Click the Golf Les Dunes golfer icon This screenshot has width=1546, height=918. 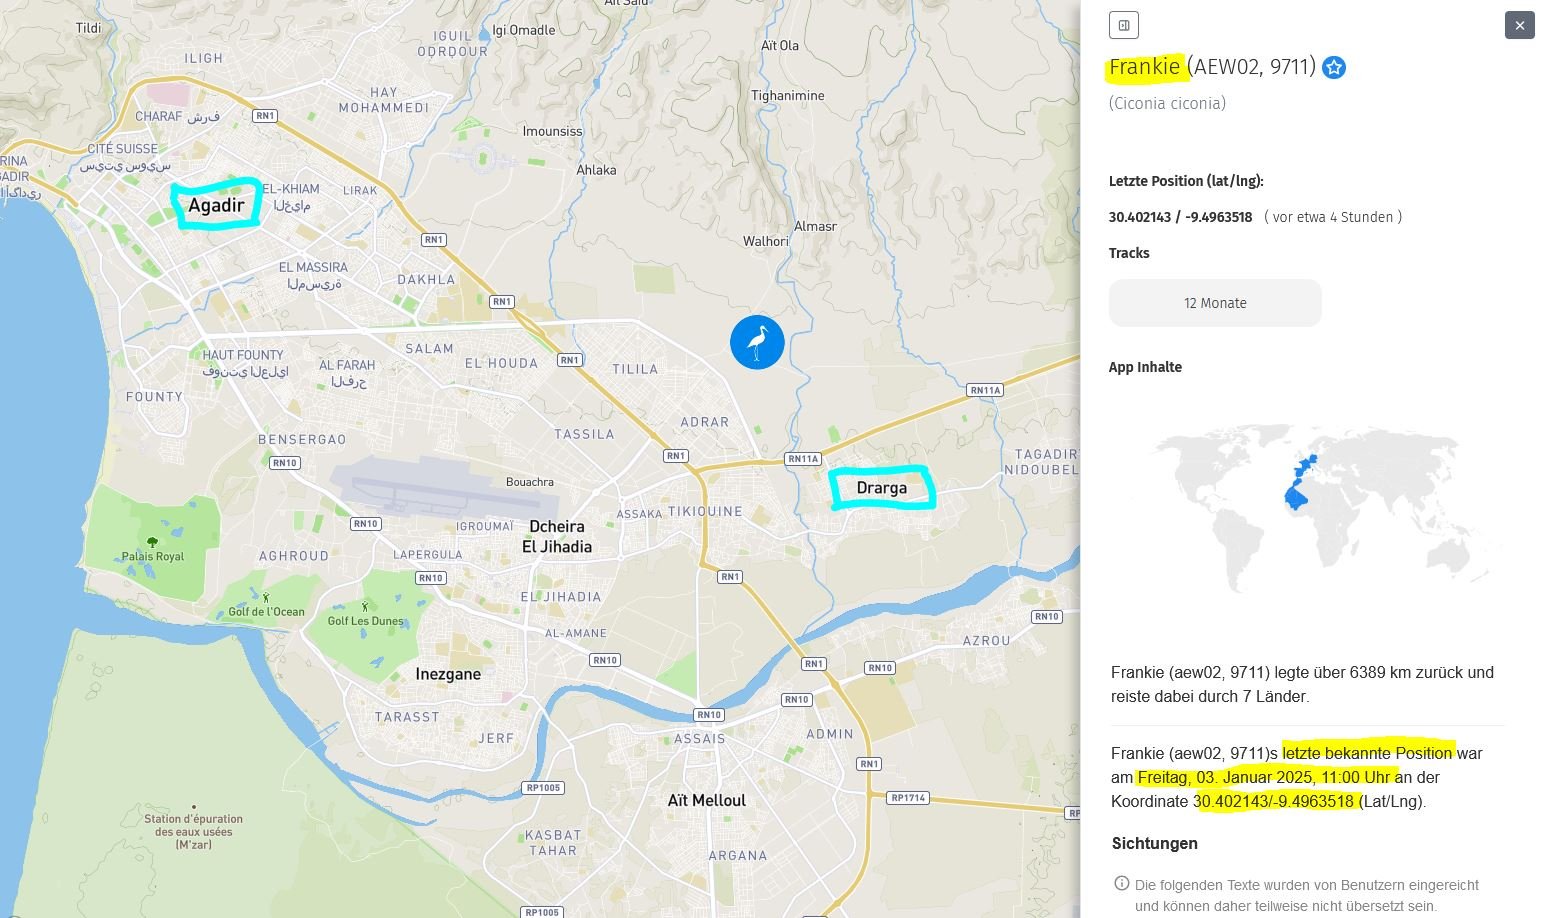point(365,607)
